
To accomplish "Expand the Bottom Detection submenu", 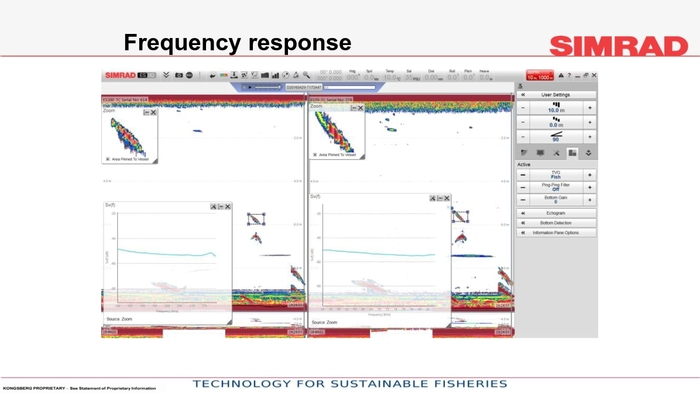I will coord(556,223).
